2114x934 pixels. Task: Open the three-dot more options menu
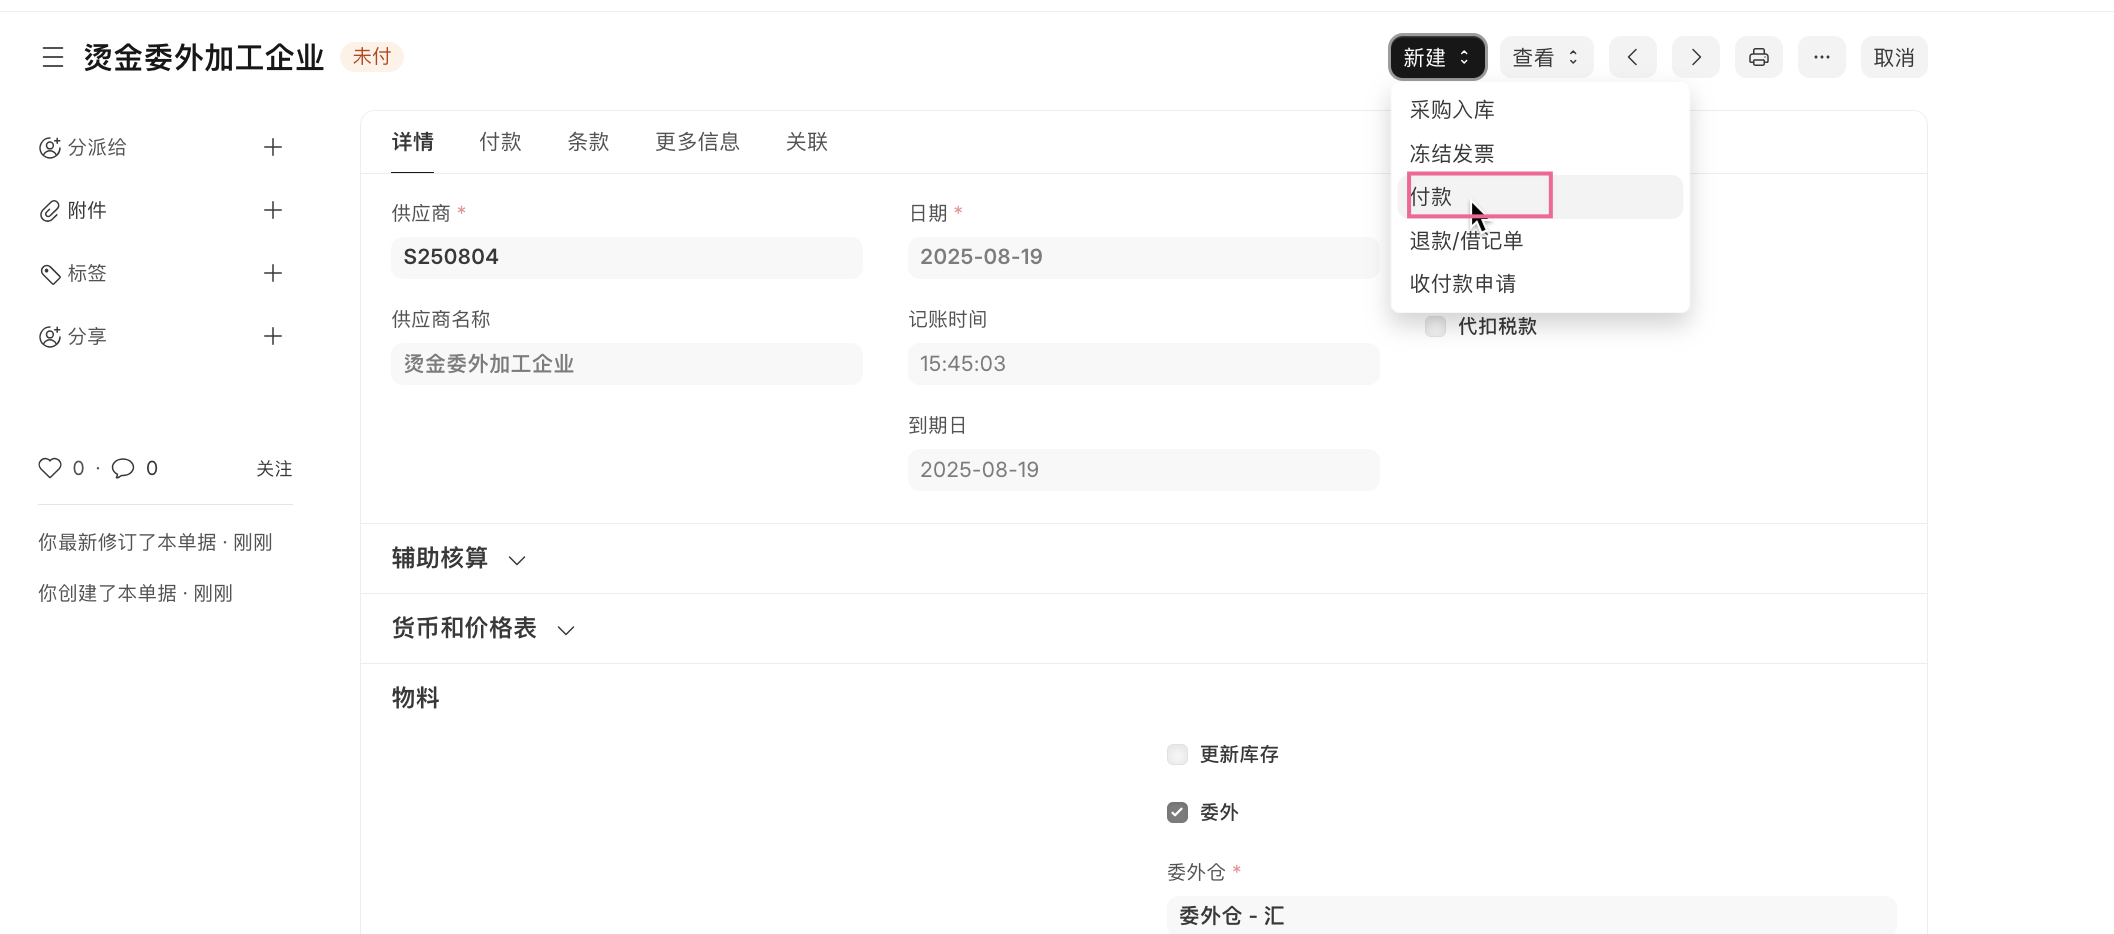click(x=1821, y=58)
